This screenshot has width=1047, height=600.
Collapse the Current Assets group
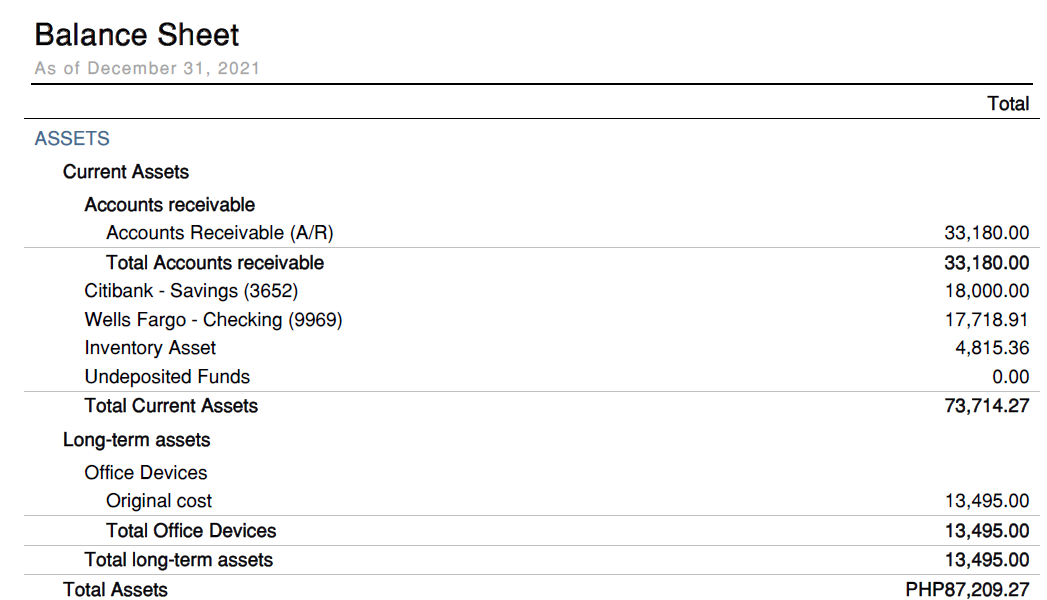click(126, 172)
